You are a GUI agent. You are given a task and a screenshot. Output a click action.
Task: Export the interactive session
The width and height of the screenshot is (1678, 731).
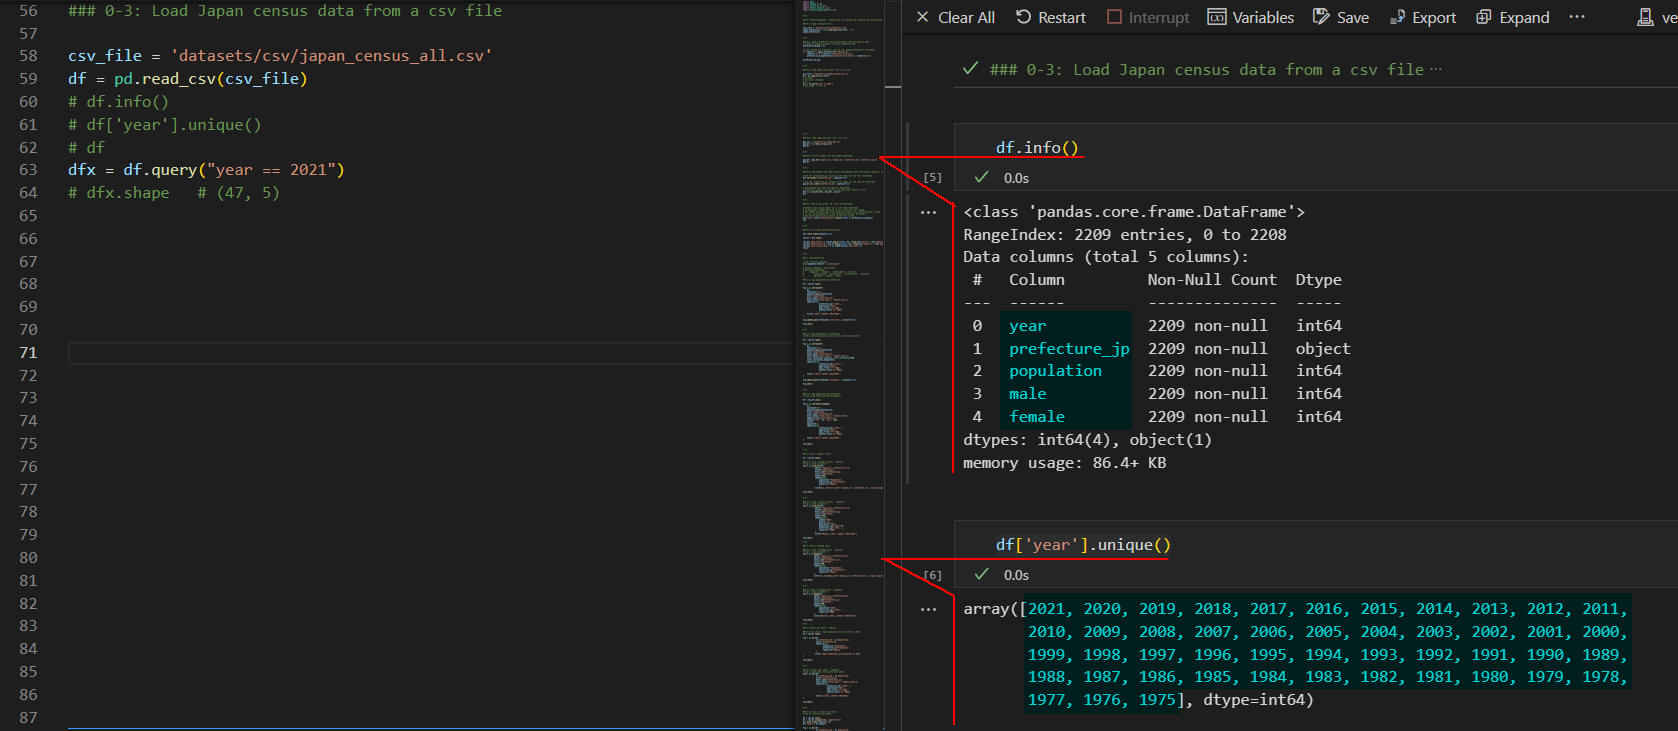click(1422, 17)
